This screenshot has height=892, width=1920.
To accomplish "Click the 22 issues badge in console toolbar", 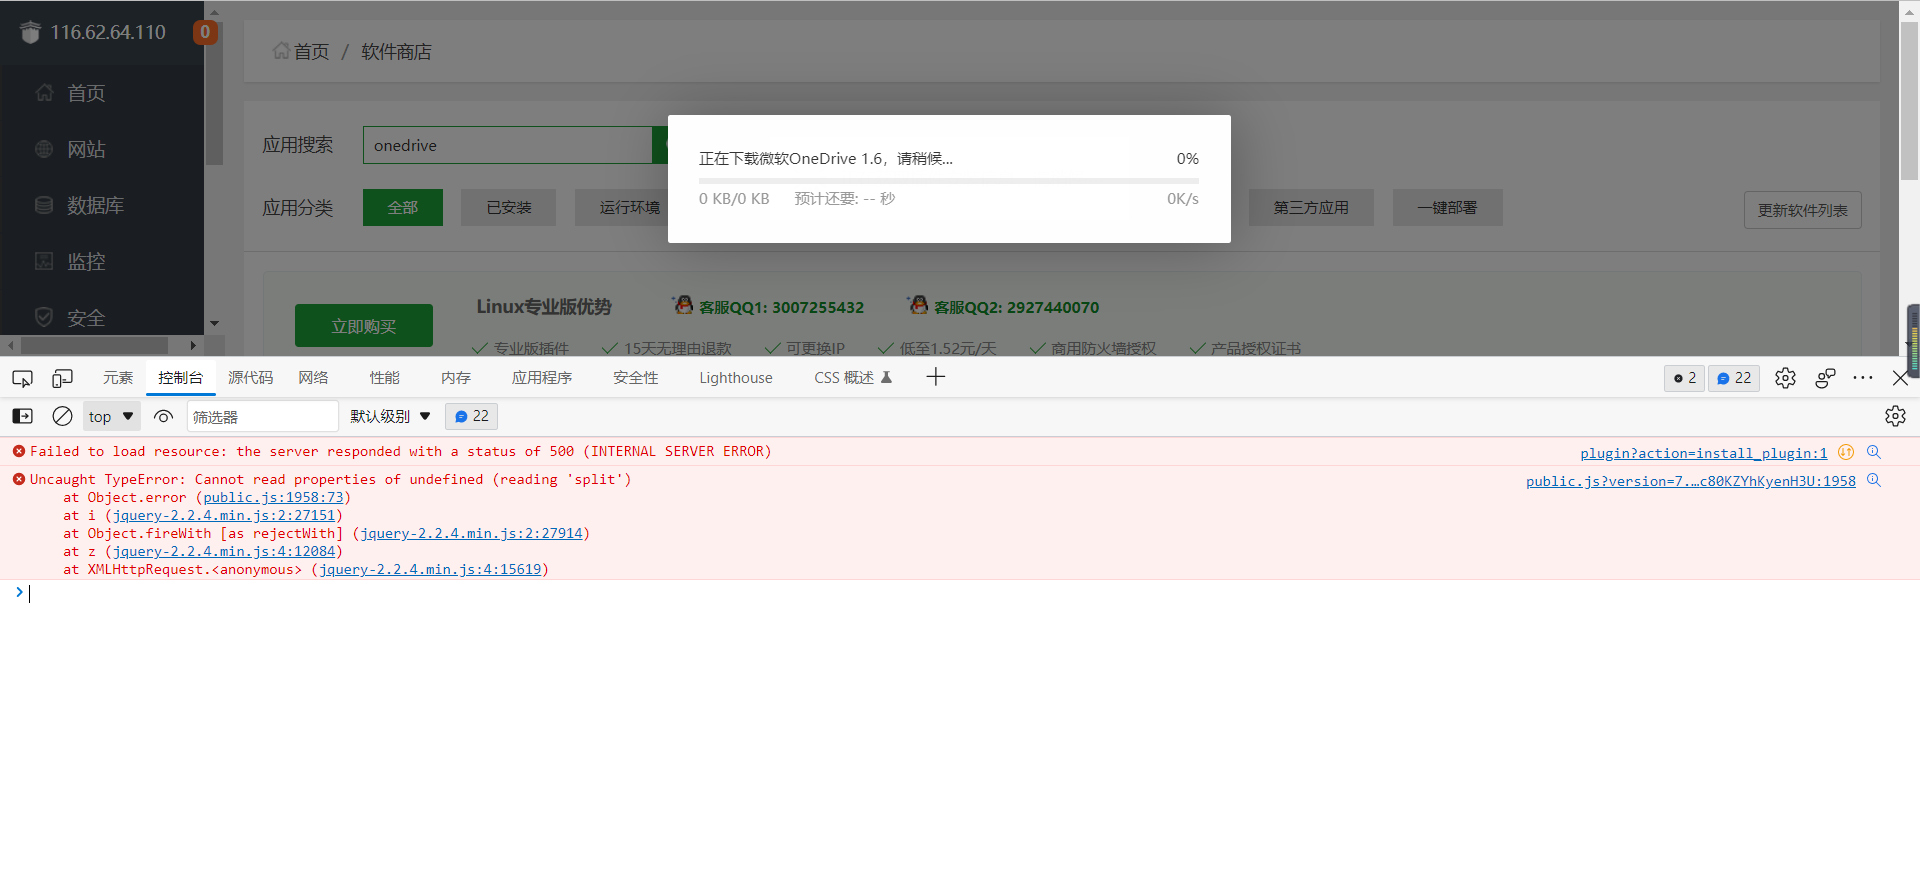I will click(x=472, y=416).
